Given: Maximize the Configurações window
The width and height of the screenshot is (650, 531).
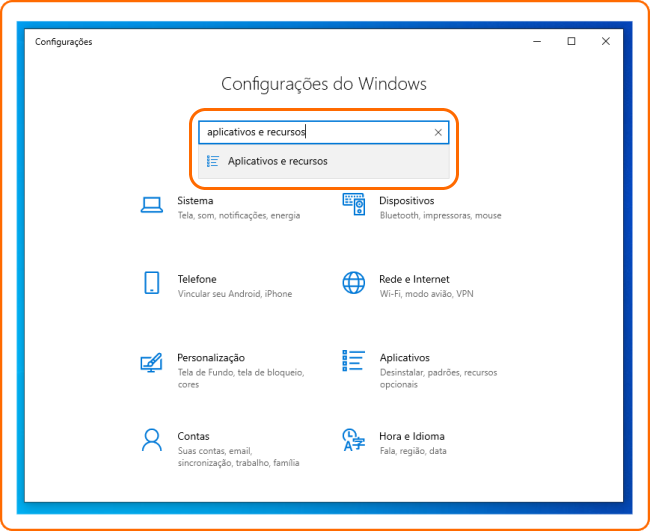Looking at the screenshot, I should coord(572,41).
